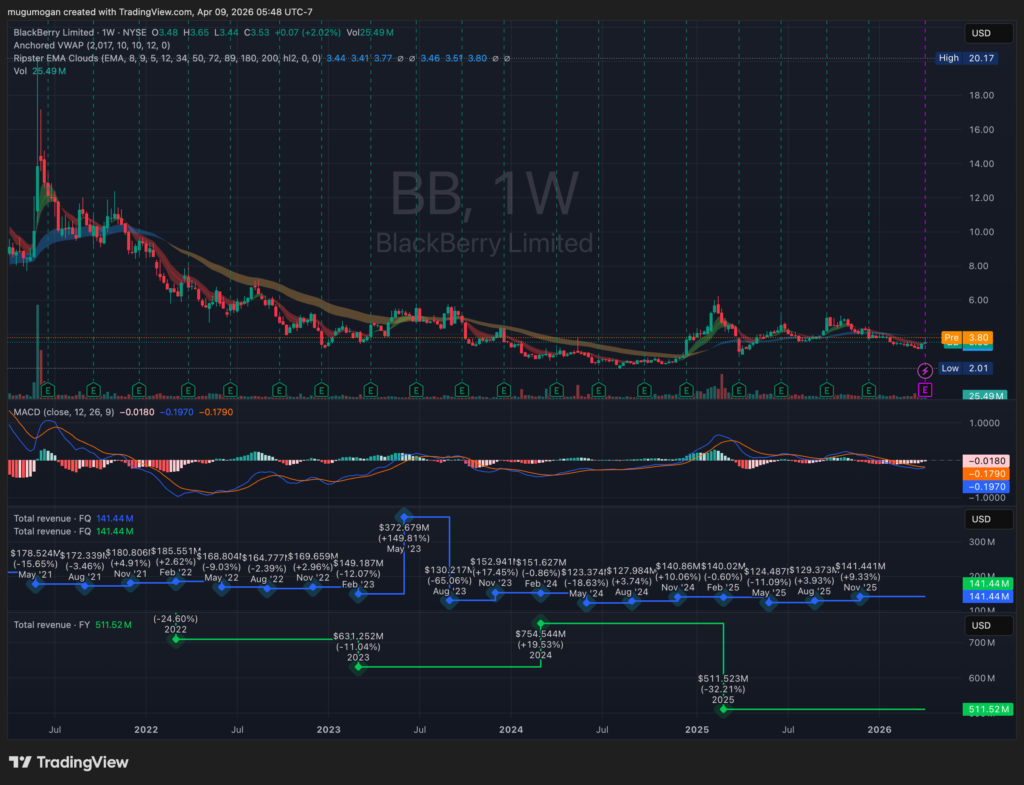Image resolution: width=1024 pixels, height=785 pixels.
Task: Click the orange Pre 3.80 price label
Action: coord(952,338)
